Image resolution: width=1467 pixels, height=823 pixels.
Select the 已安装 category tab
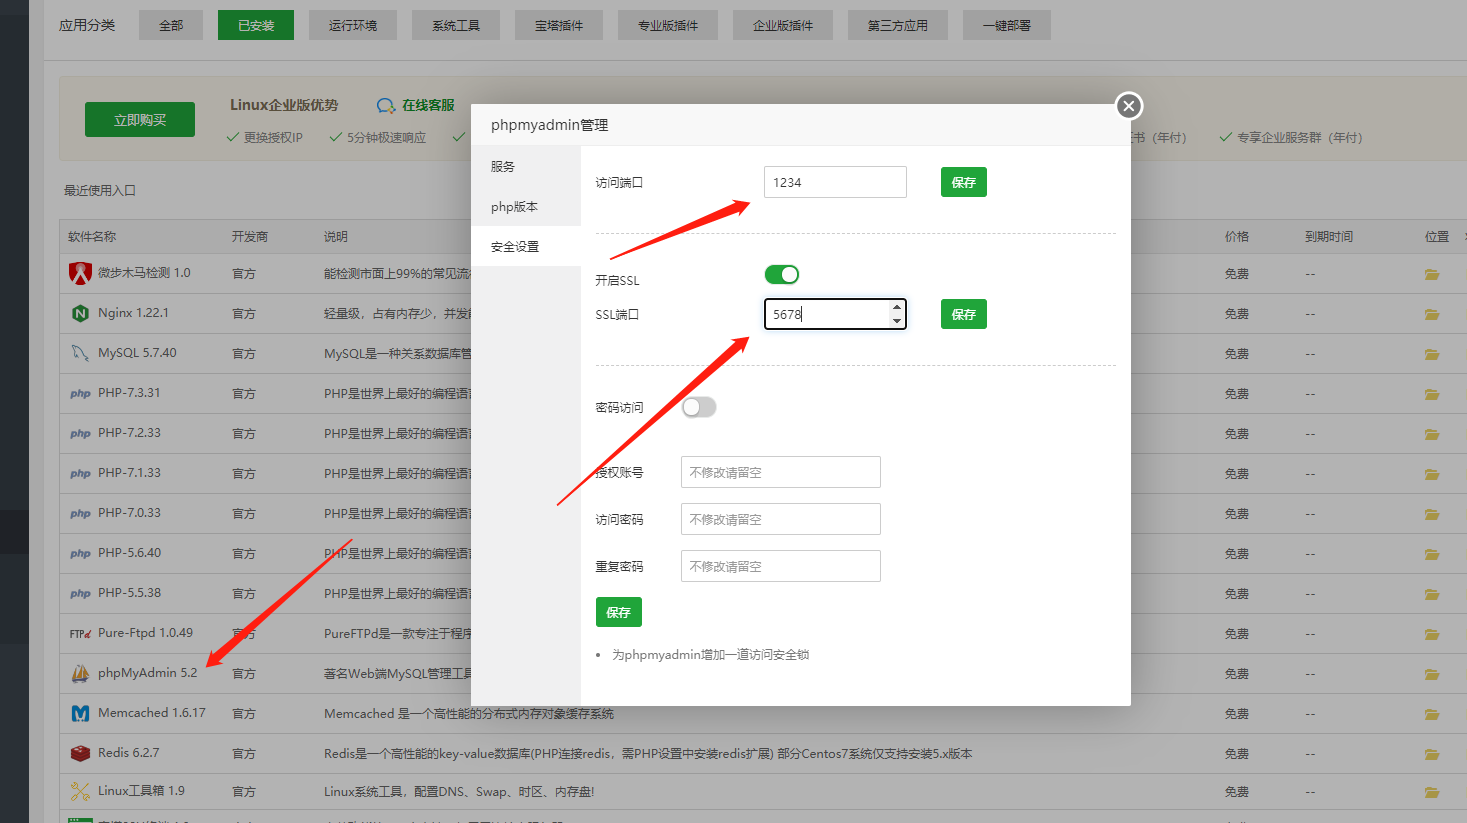pyautogui.click(x=256, y=25)
